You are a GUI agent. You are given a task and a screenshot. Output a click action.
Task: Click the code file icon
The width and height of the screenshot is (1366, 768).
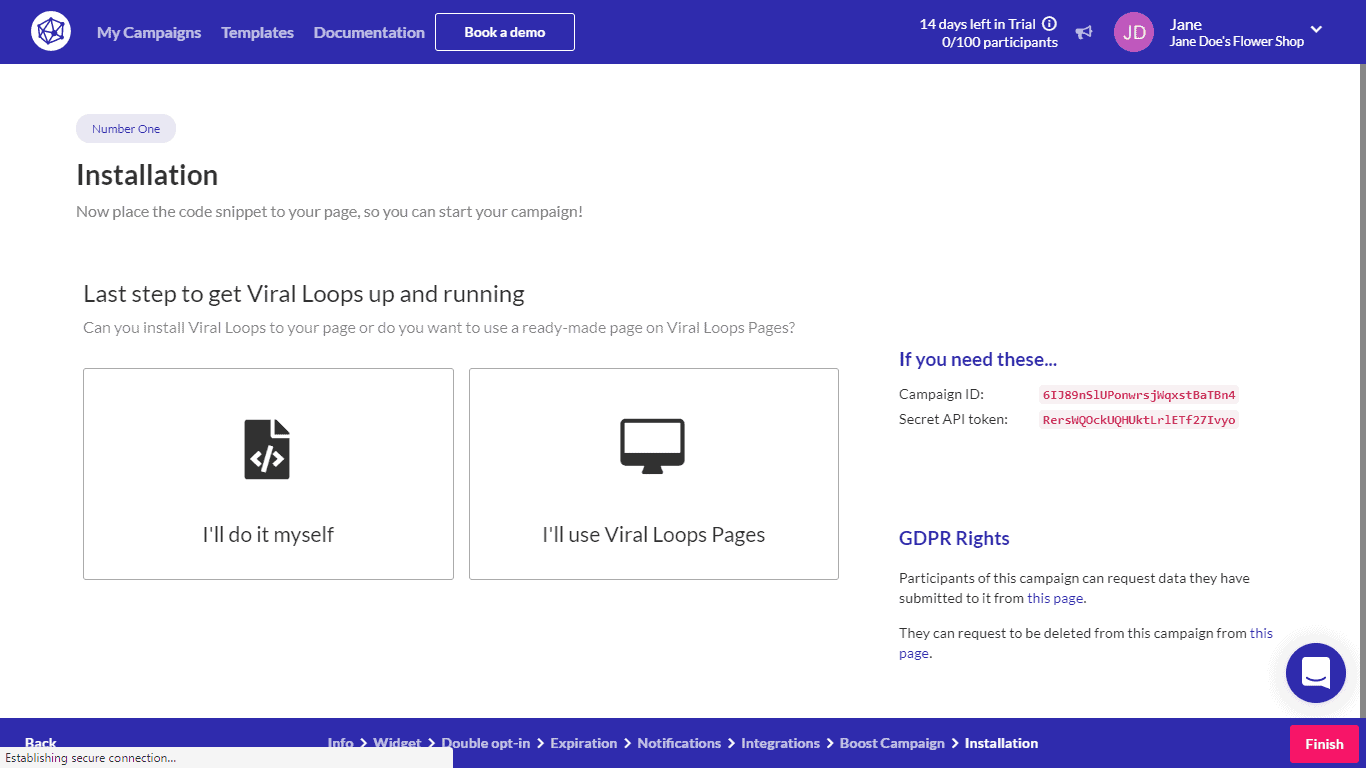[267, 449]
